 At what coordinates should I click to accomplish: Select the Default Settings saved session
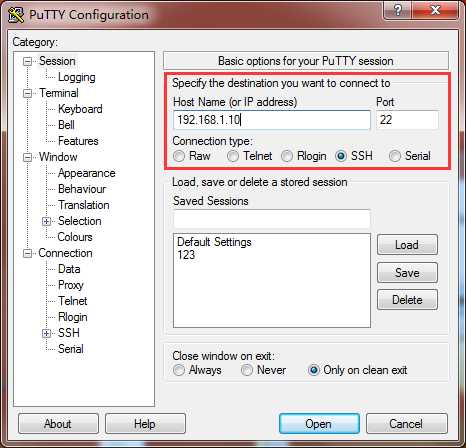tap(214, 242)
